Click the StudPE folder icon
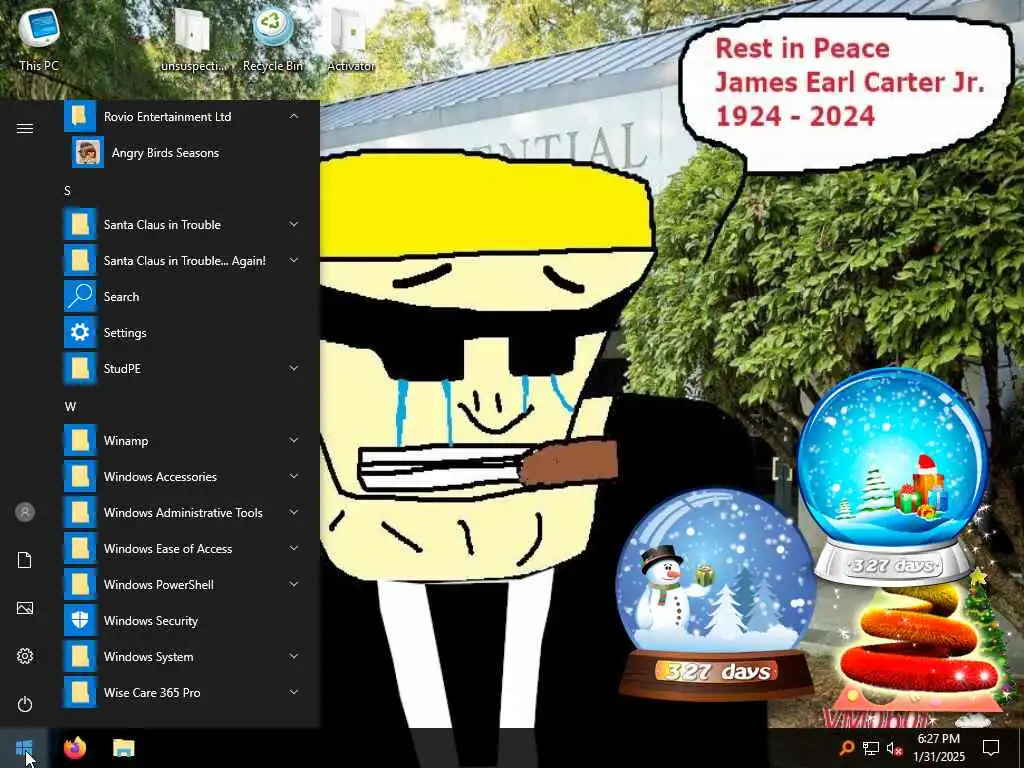The height and width of the screenshot is (768, 1024). point(80,368)
